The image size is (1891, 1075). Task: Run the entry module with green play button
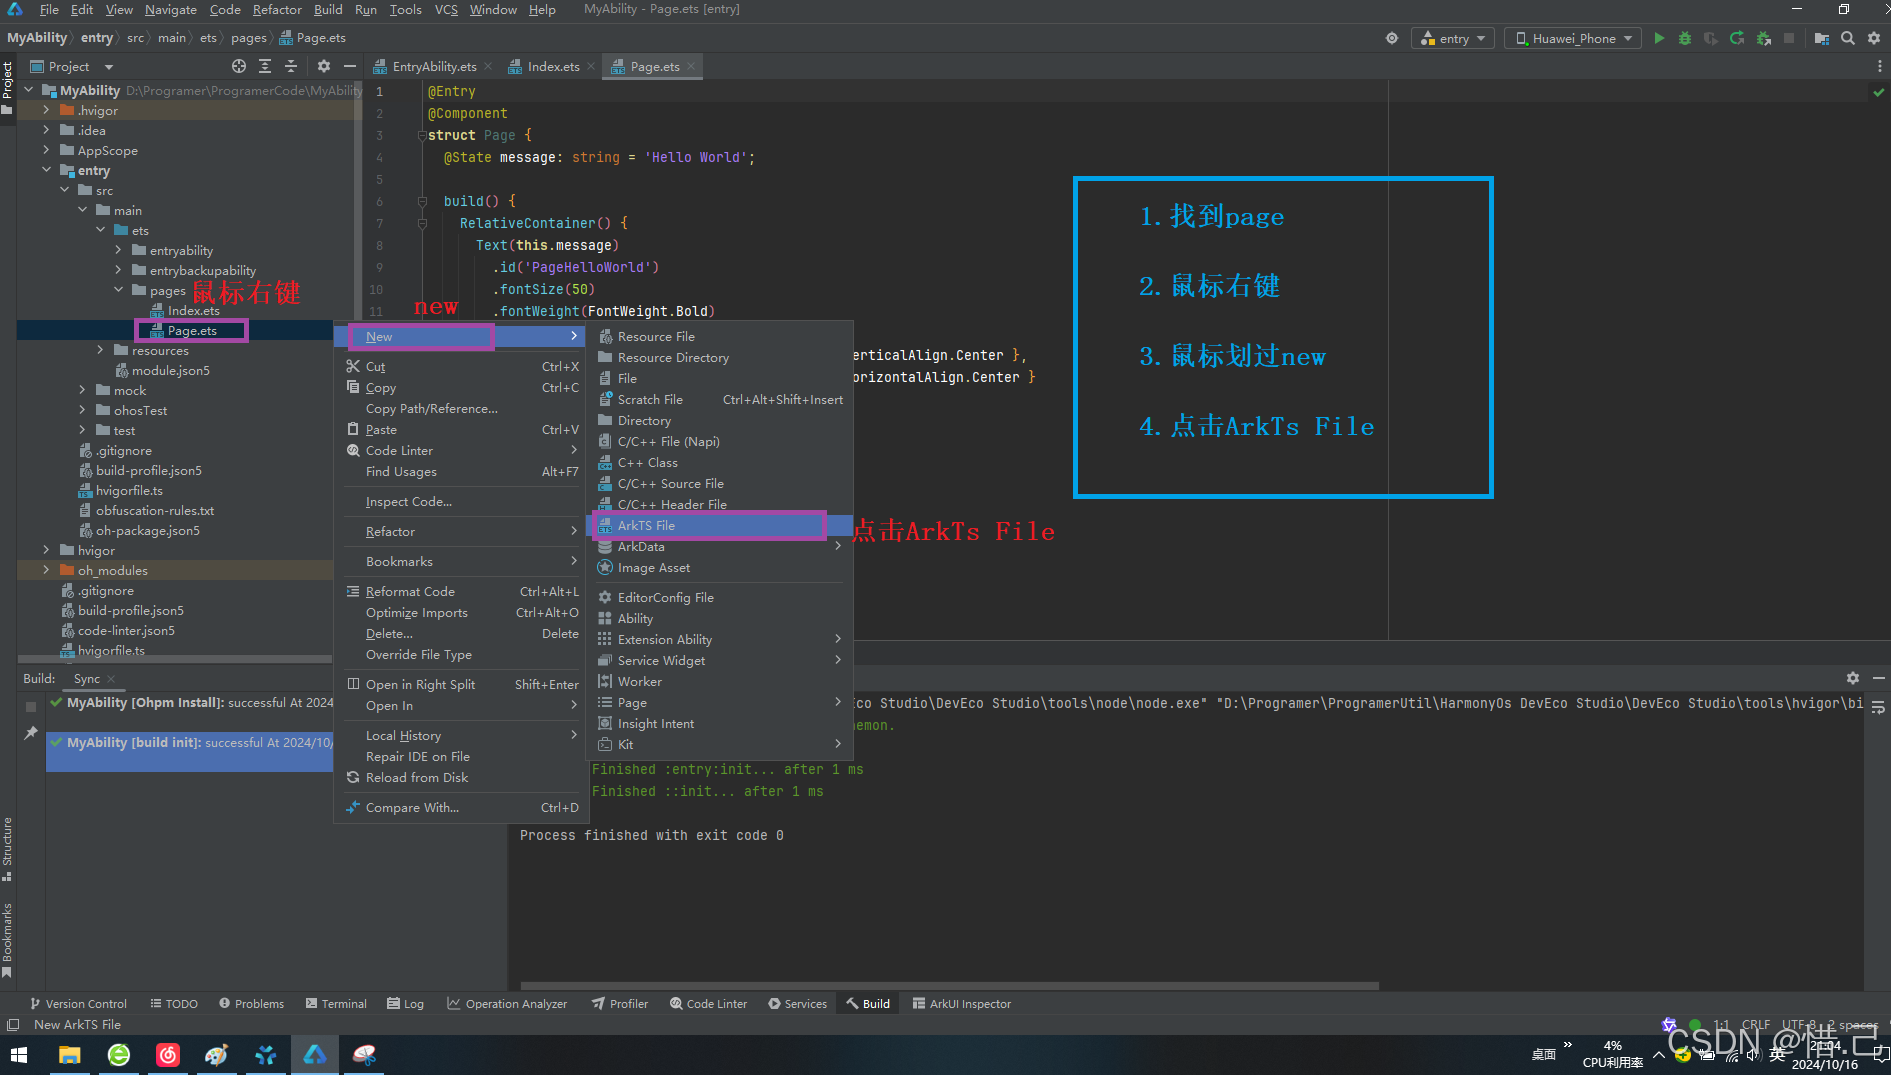point(1659,38)
